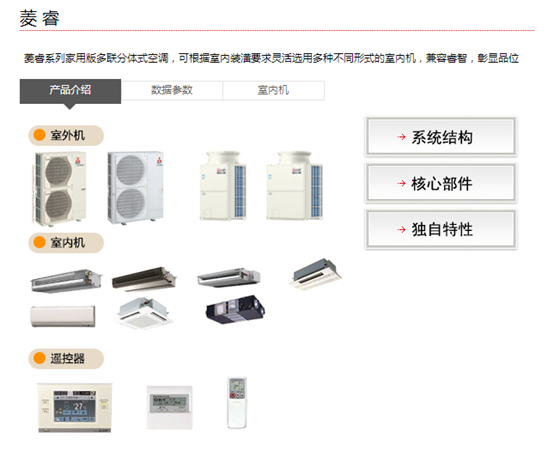The width and height of the screenshot is (554, 449).
Task: Open the 系统结构 button
Action: click(x=441, y=137)
